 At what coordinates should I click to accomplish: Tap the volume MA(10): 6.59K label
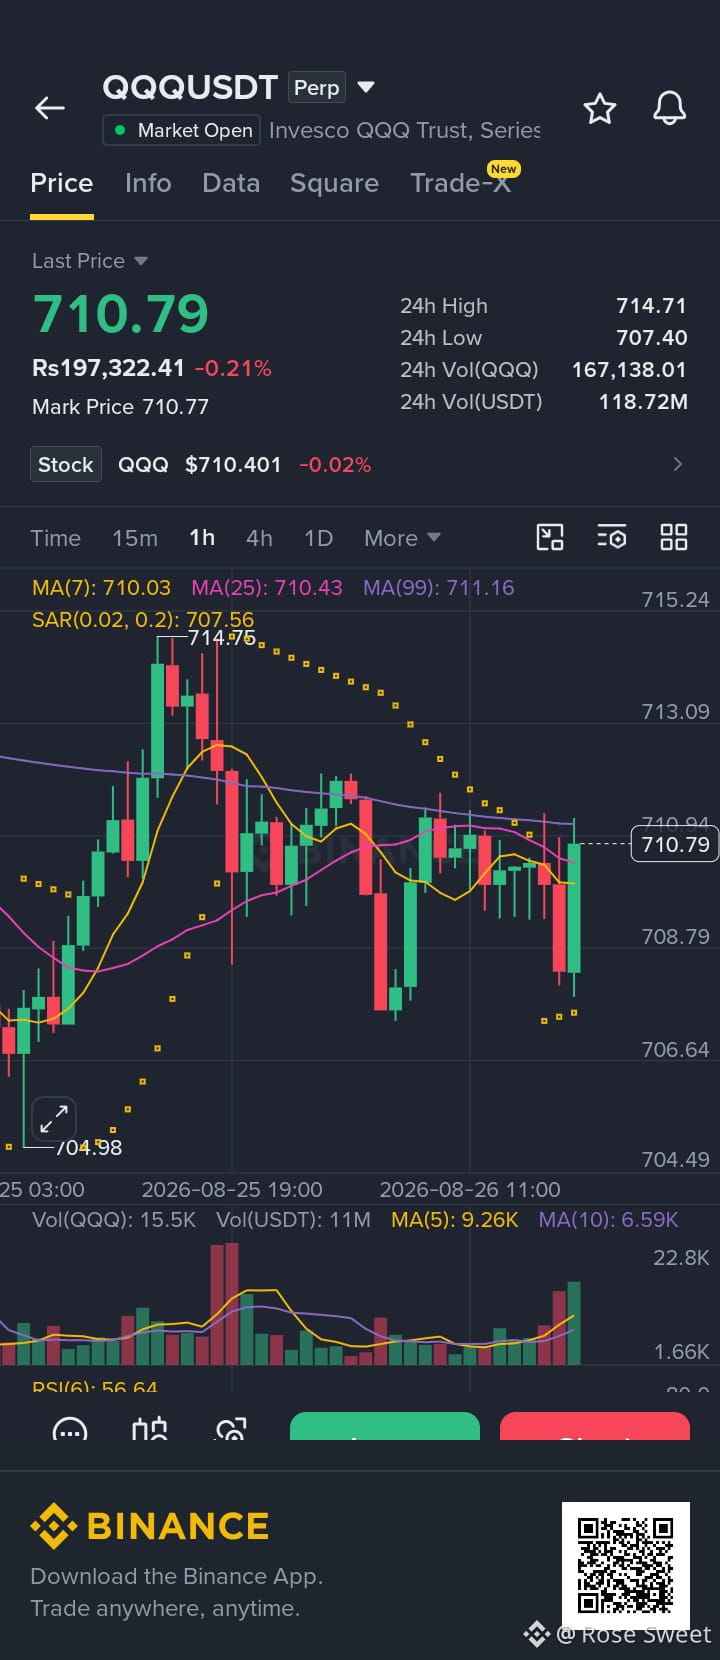click(x=609, y=1220)
